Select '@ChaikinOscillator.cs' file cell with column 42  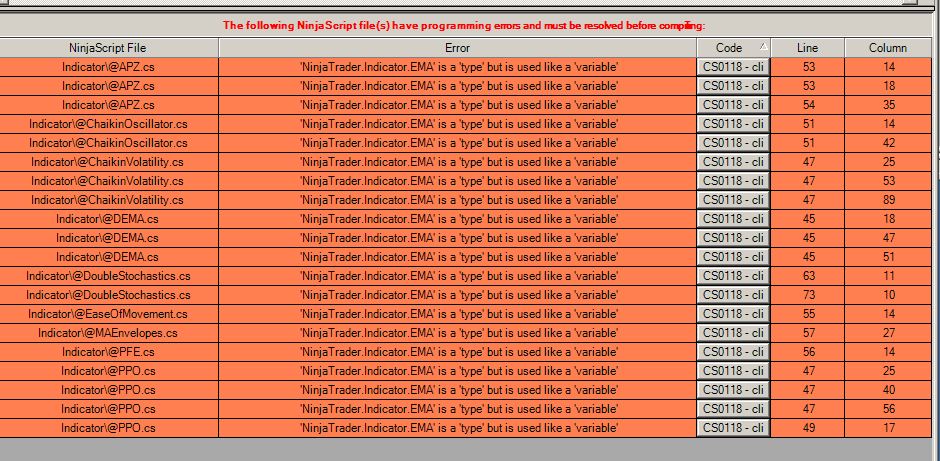(109, 143)
